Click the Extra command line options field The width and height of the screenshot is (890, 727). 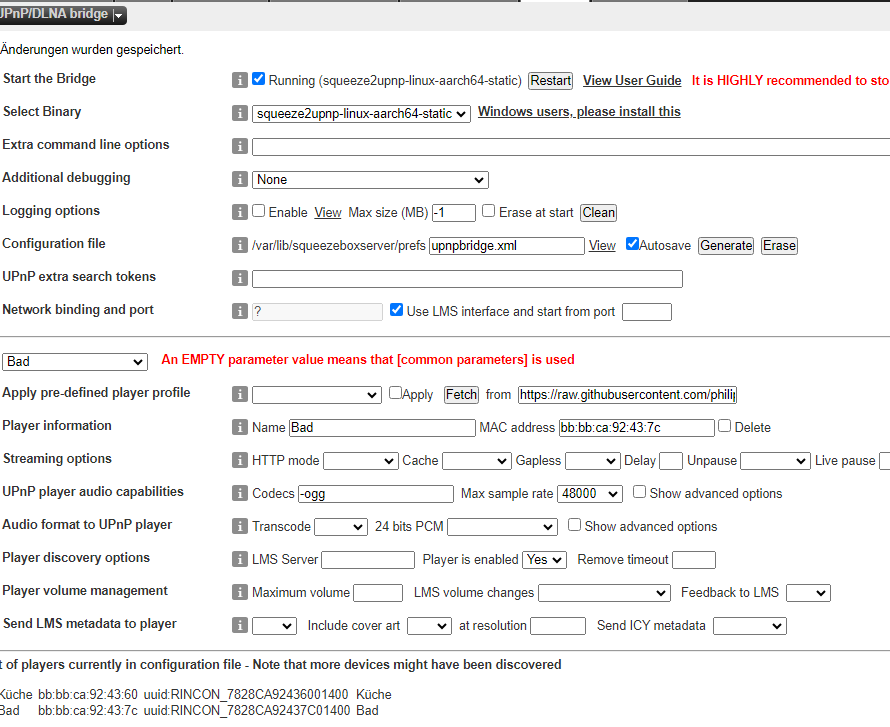(571, 146)
